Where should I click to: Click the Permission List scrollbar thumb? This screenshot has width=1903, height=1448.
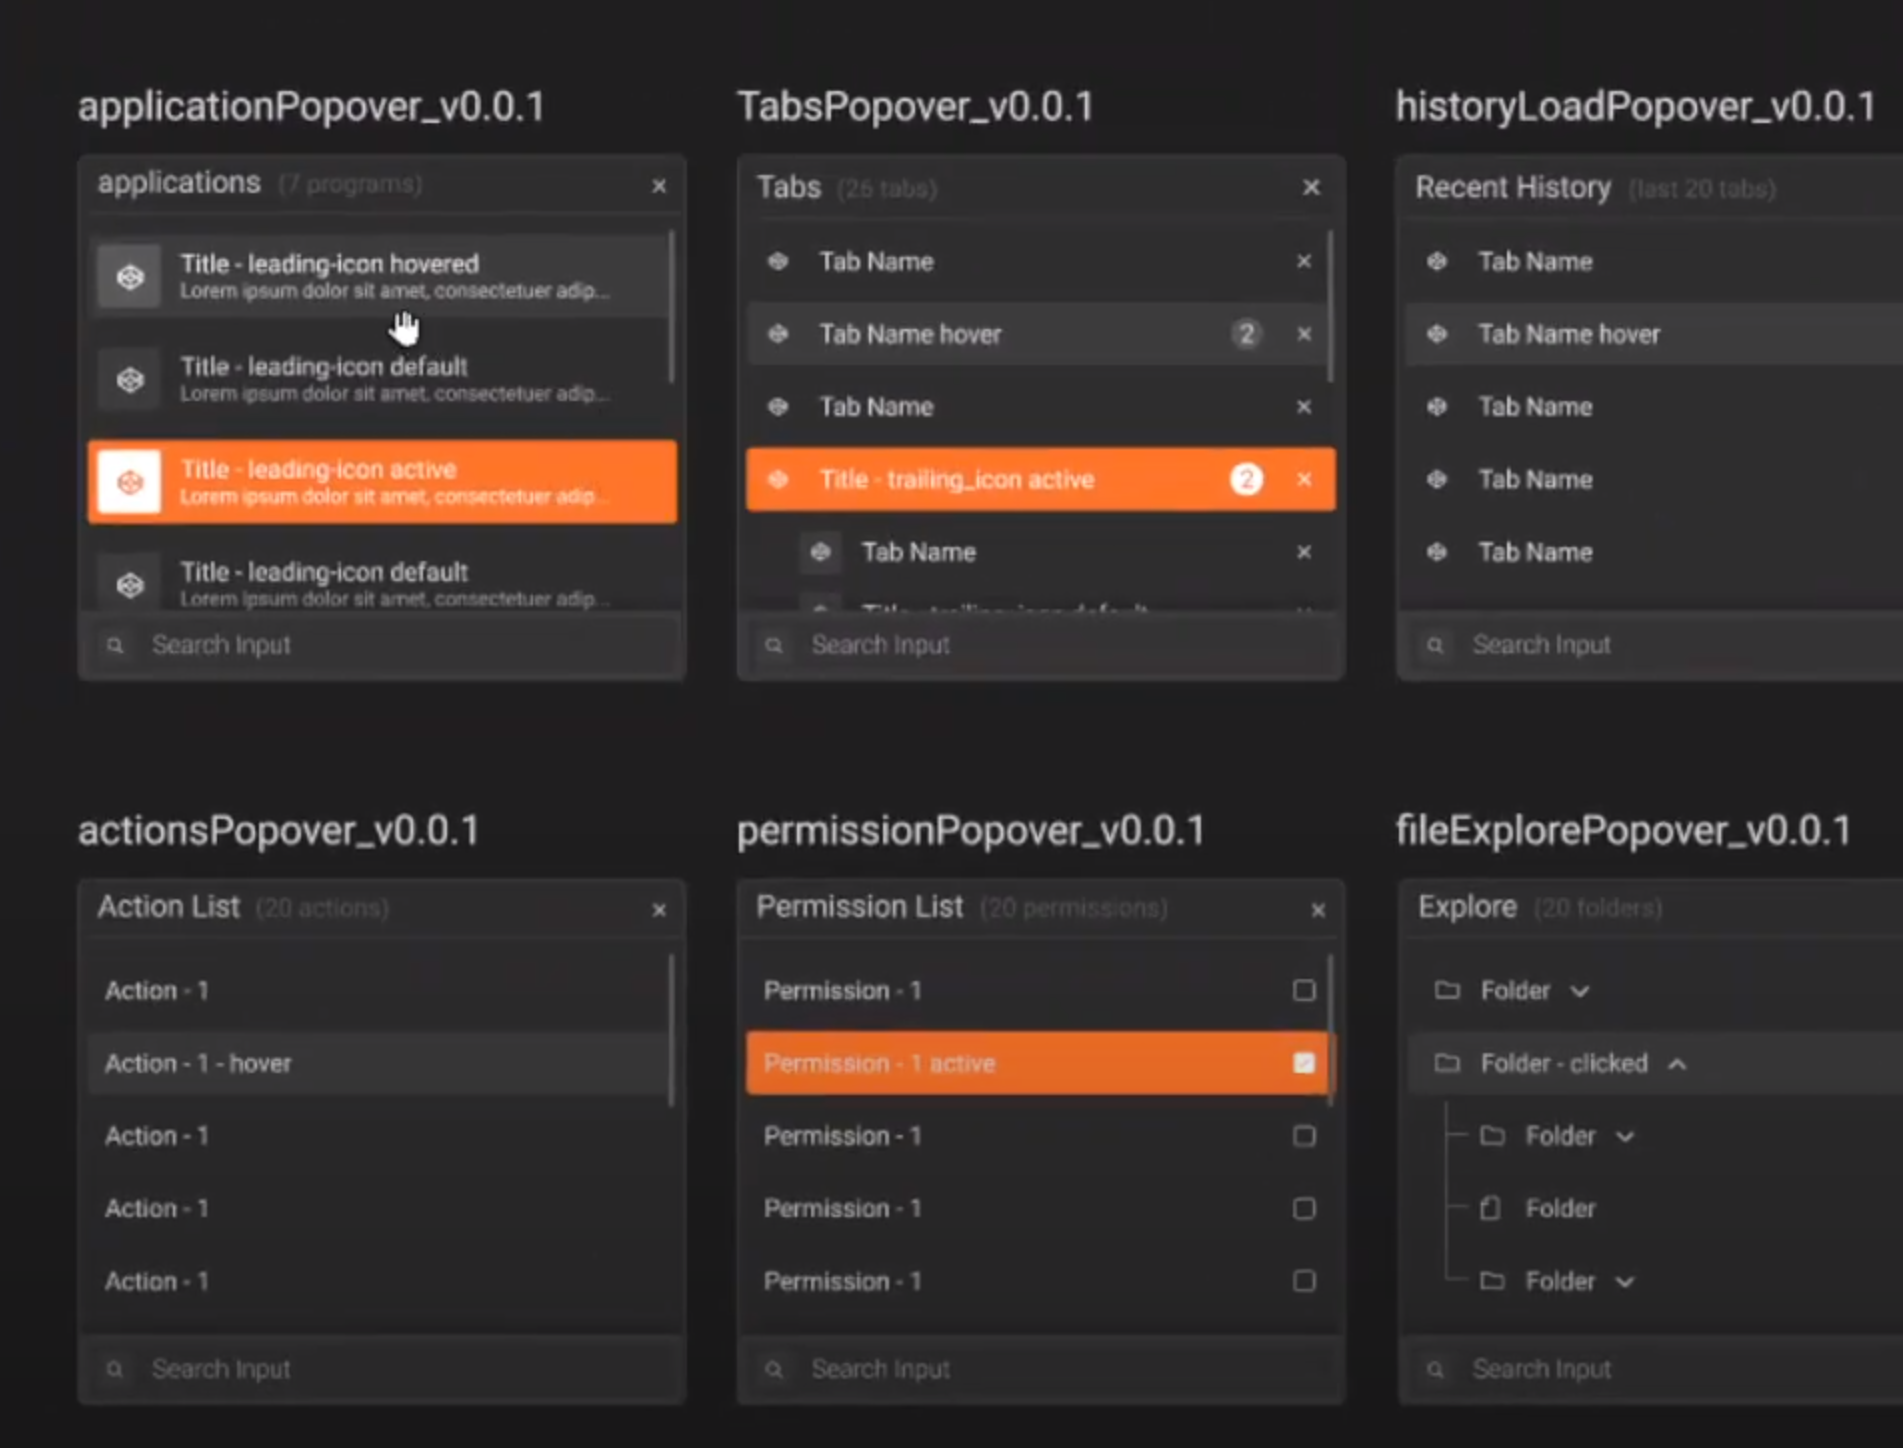pyautogui.click(x=1330, y=1031)
